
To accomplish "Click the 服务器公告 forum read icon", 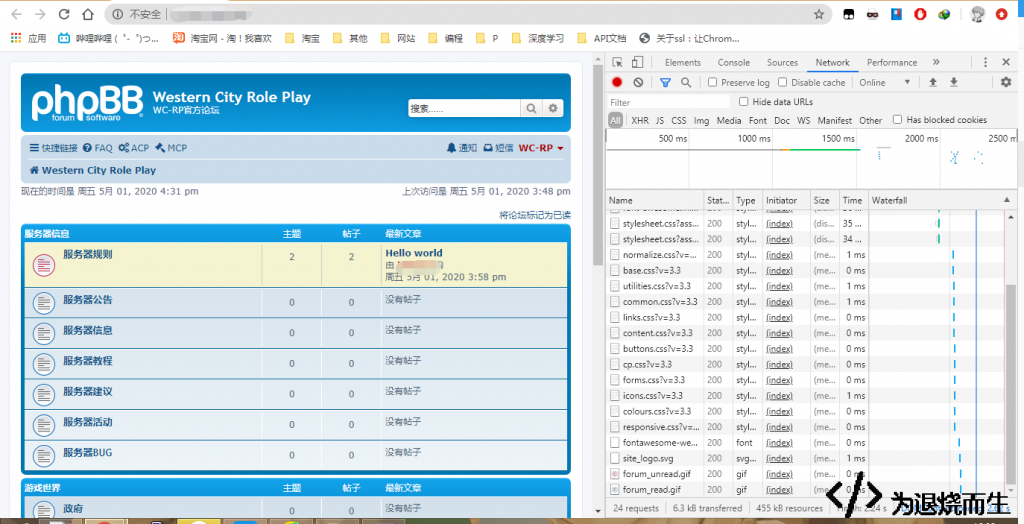I will click(44, 304).
